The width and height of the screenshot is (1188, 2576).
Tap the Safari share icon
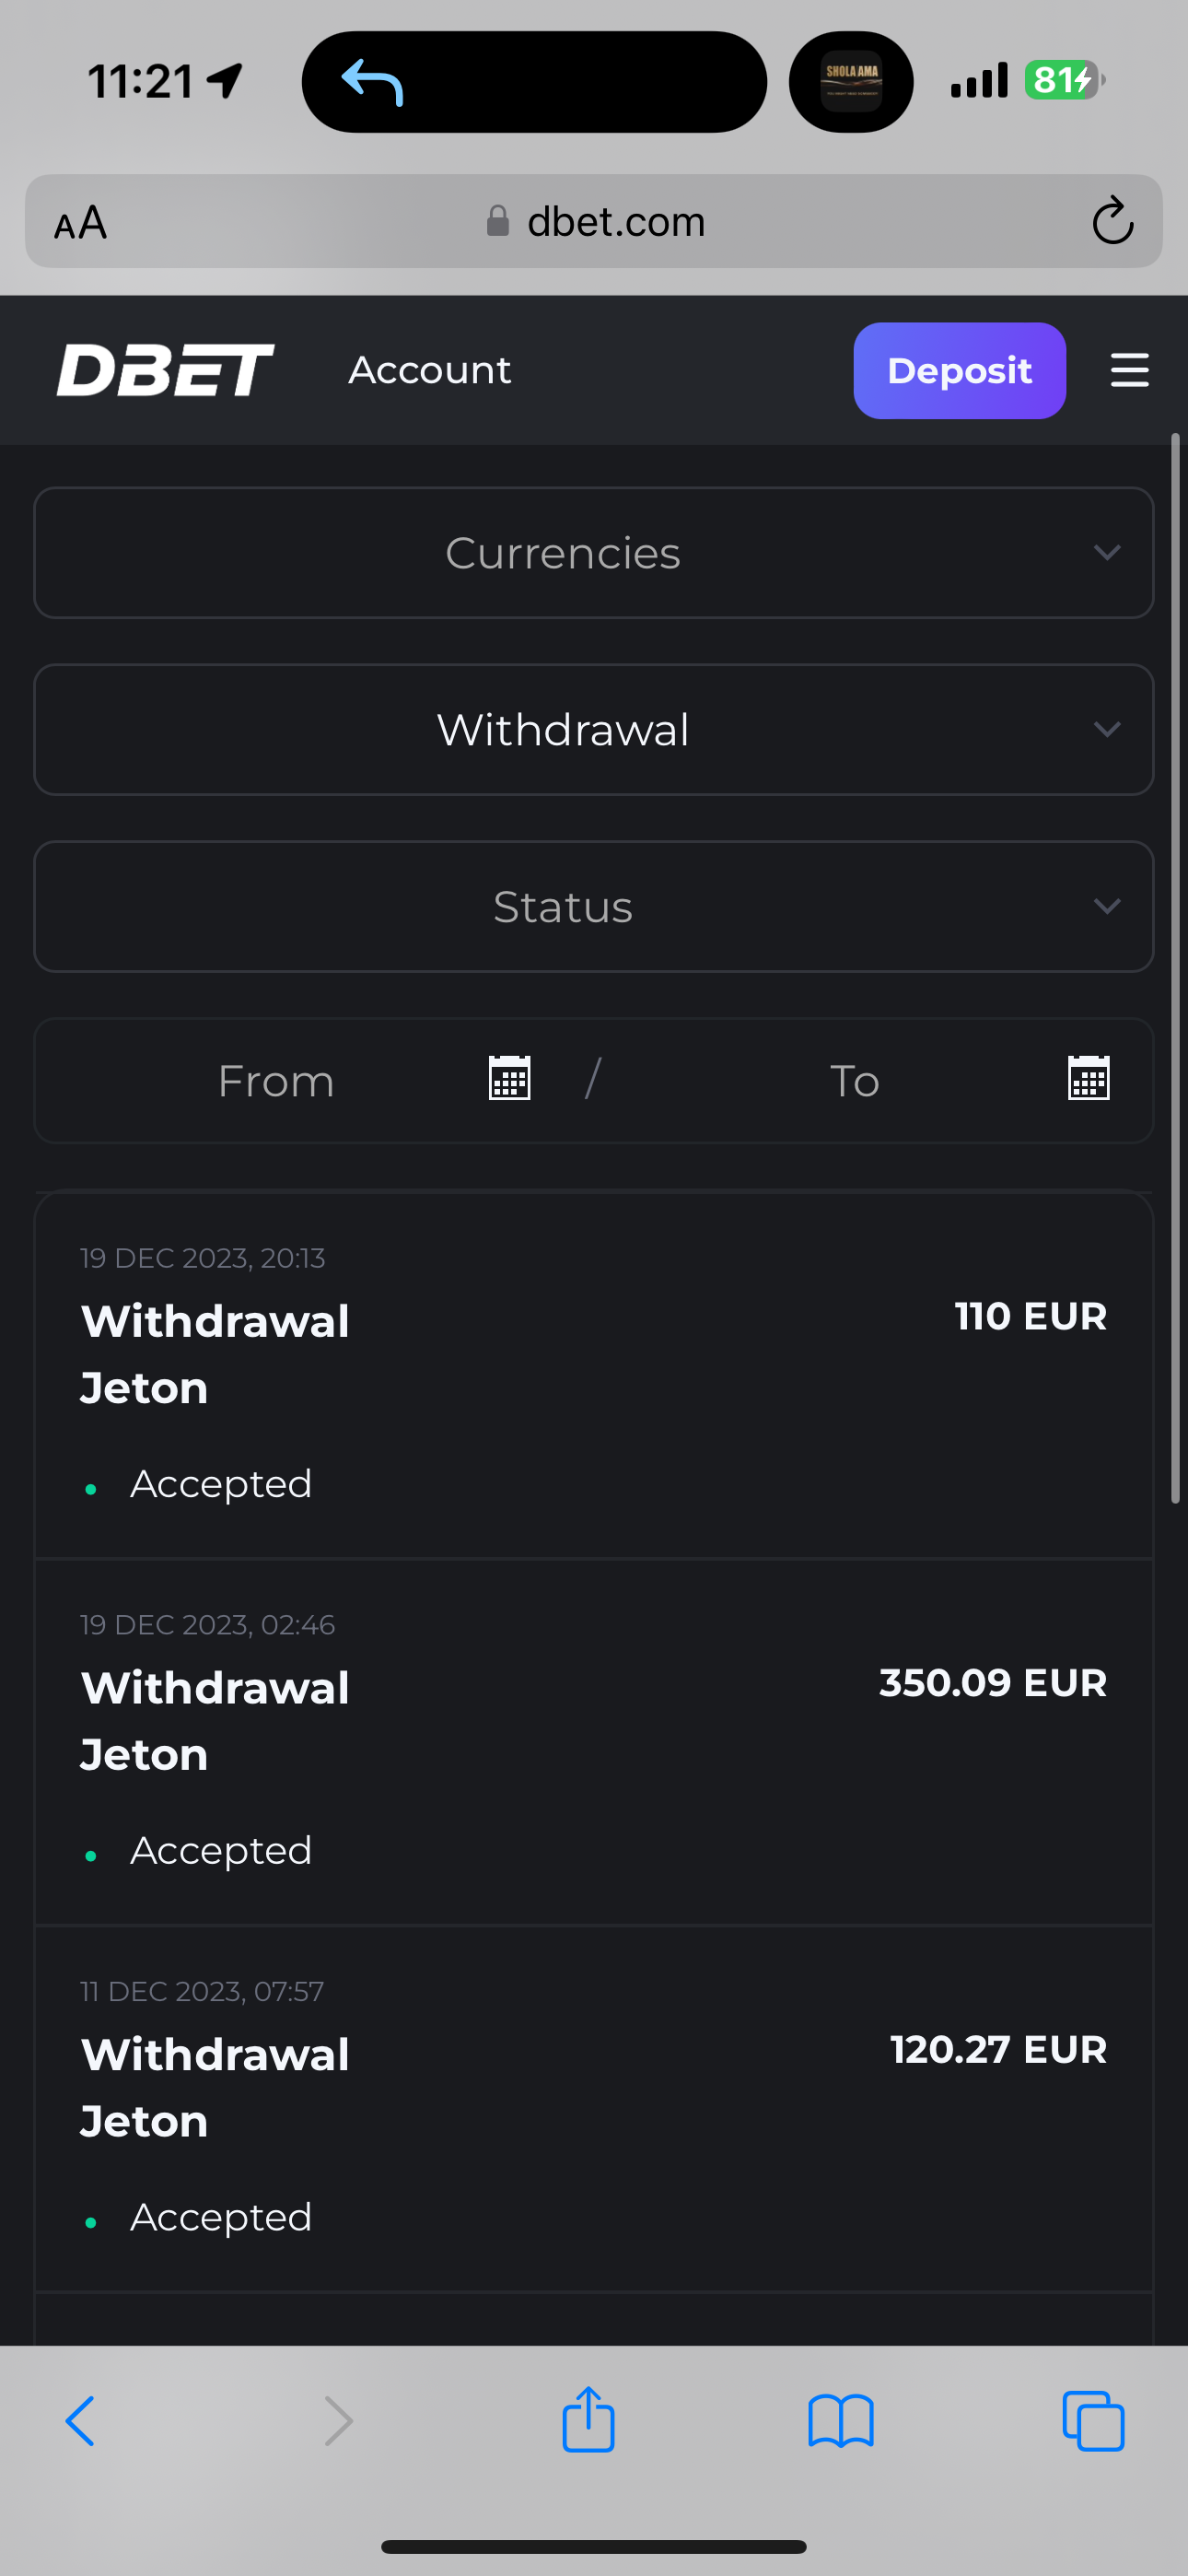[588, 2420]
